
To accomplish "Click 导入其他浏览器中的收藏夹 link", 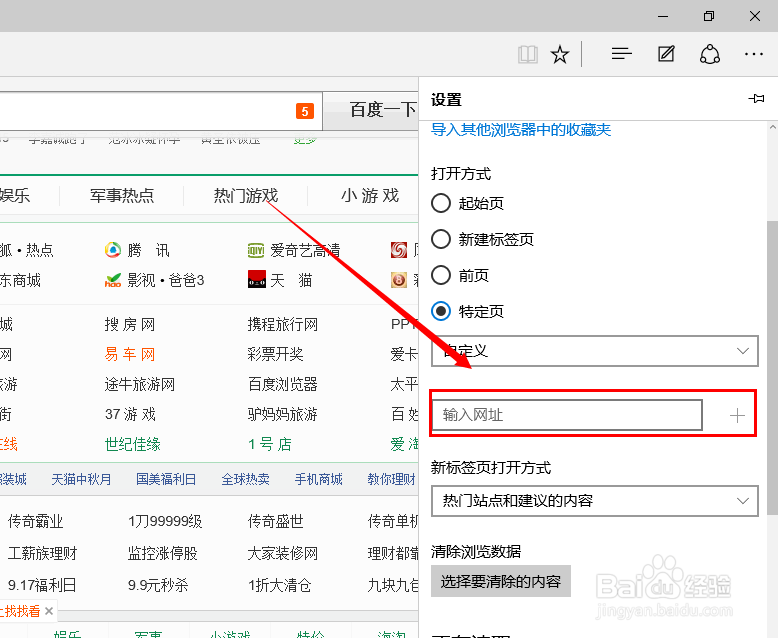I will click(x=521, y=129).
